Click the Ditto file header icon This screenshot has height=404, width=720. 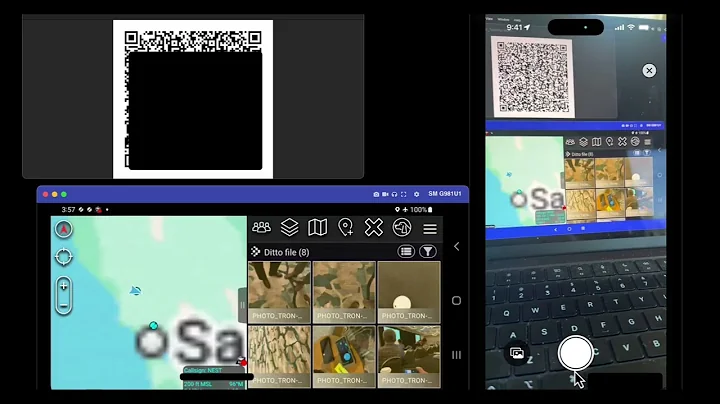pos(255,252)
